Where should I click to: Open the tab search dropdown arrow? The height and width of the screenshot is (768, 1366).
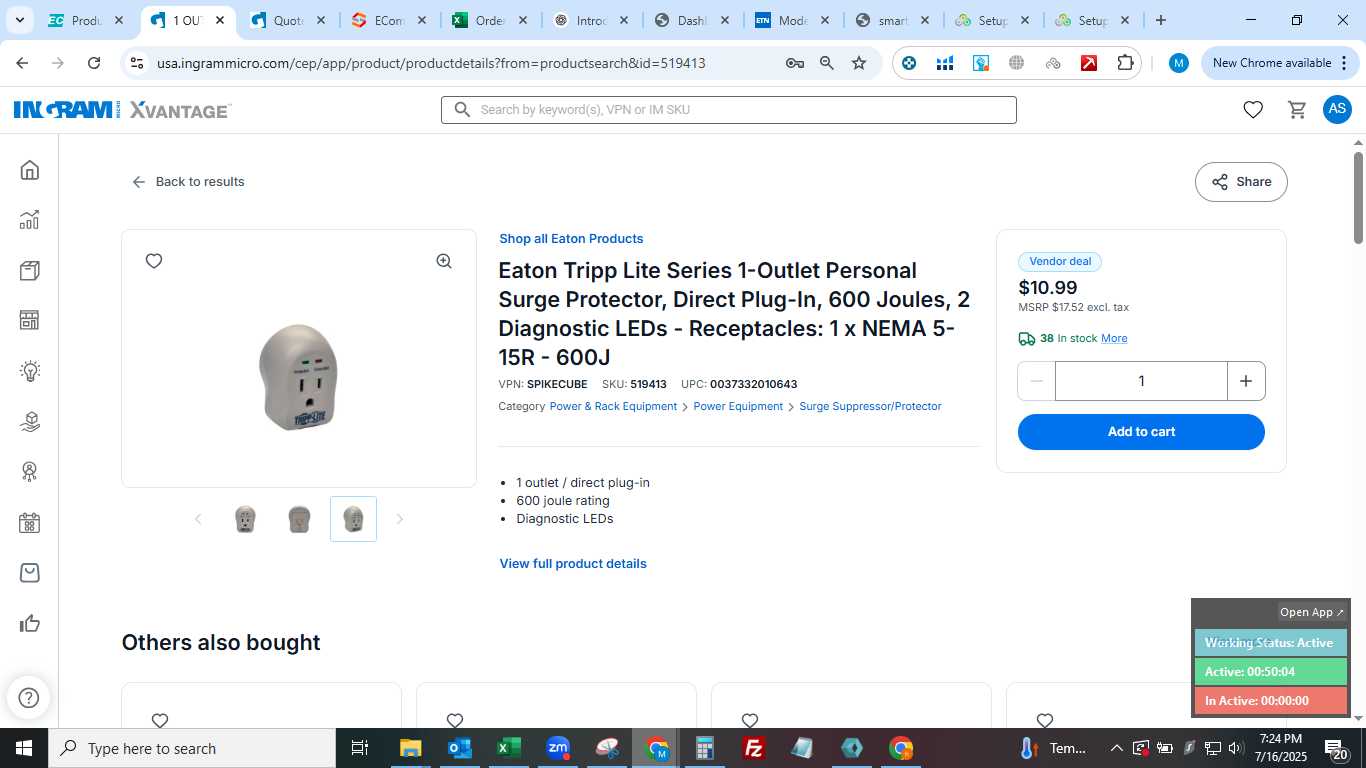point(19,20)
